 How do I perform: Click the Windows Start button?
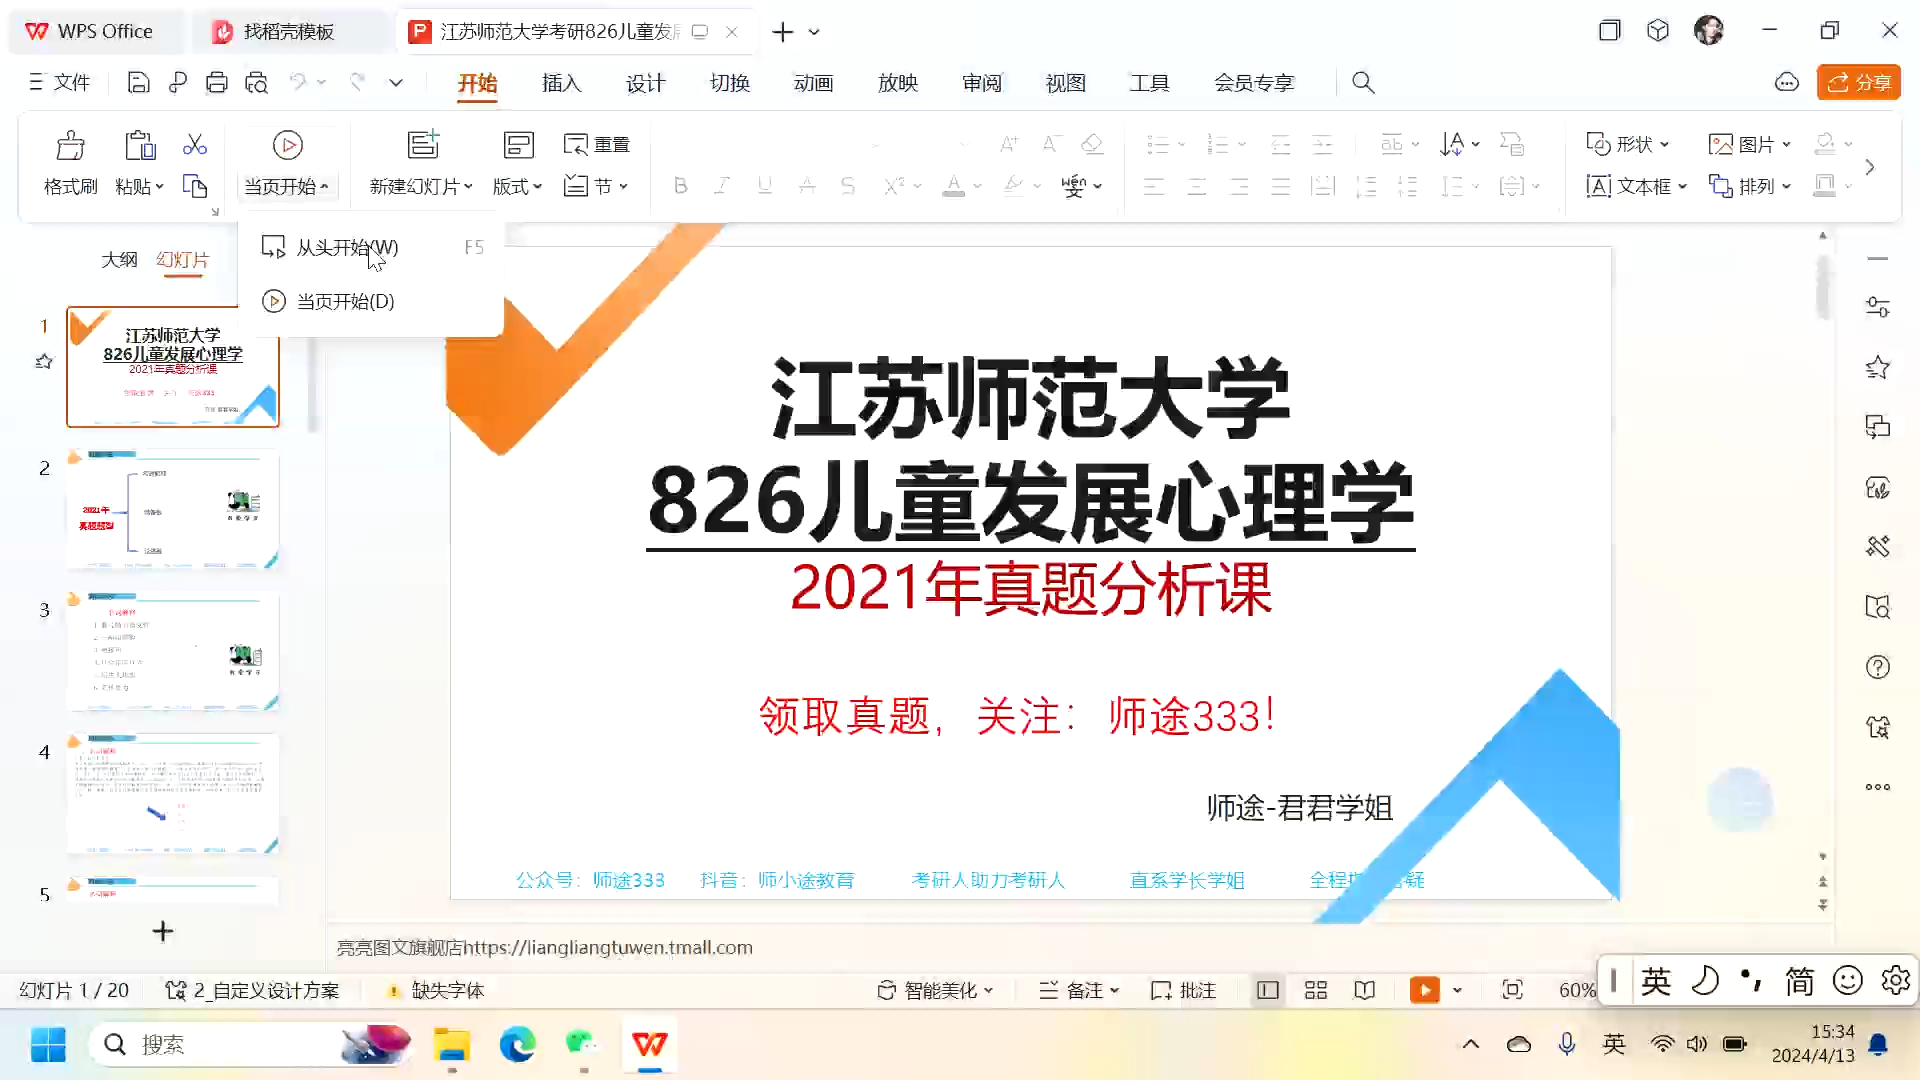48,1044
